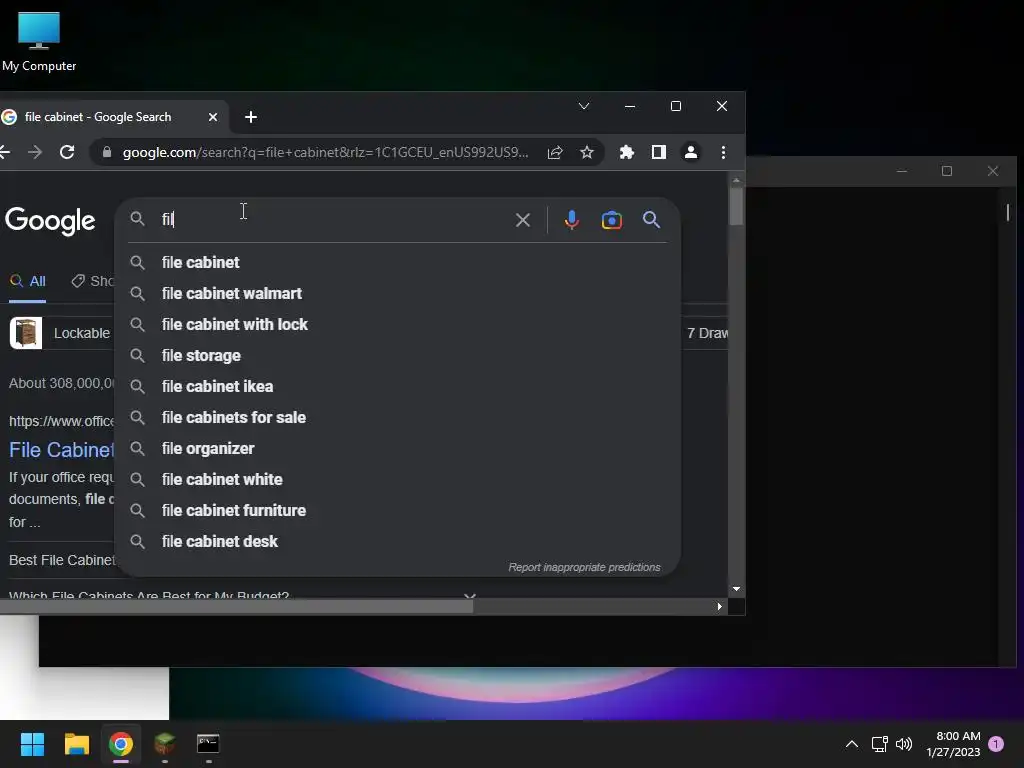
Task: Select suggestion 'file cabinet furniture'
Action: pos(398,511)
